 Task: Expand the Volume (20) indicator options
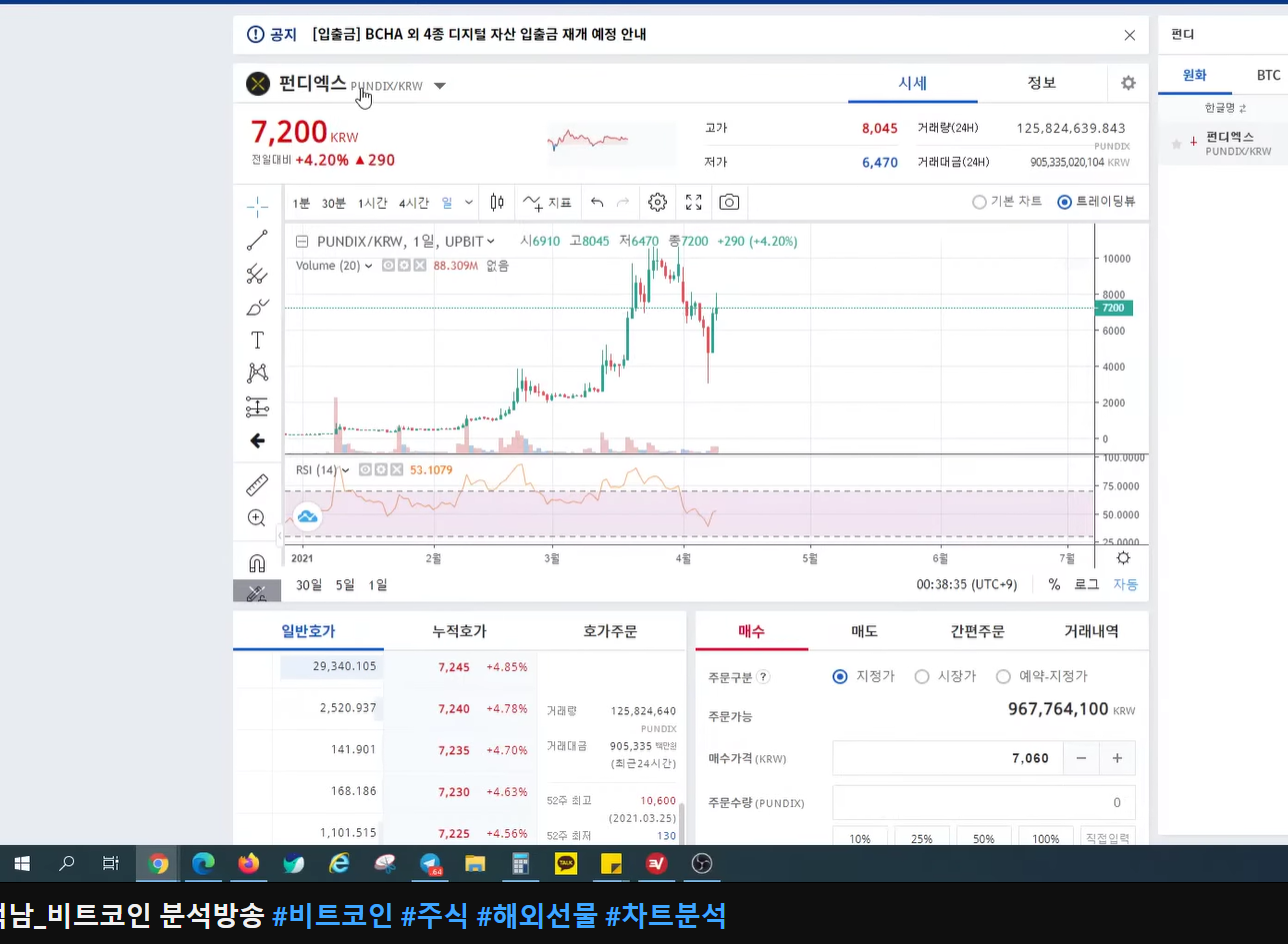(x=369, y=266)
